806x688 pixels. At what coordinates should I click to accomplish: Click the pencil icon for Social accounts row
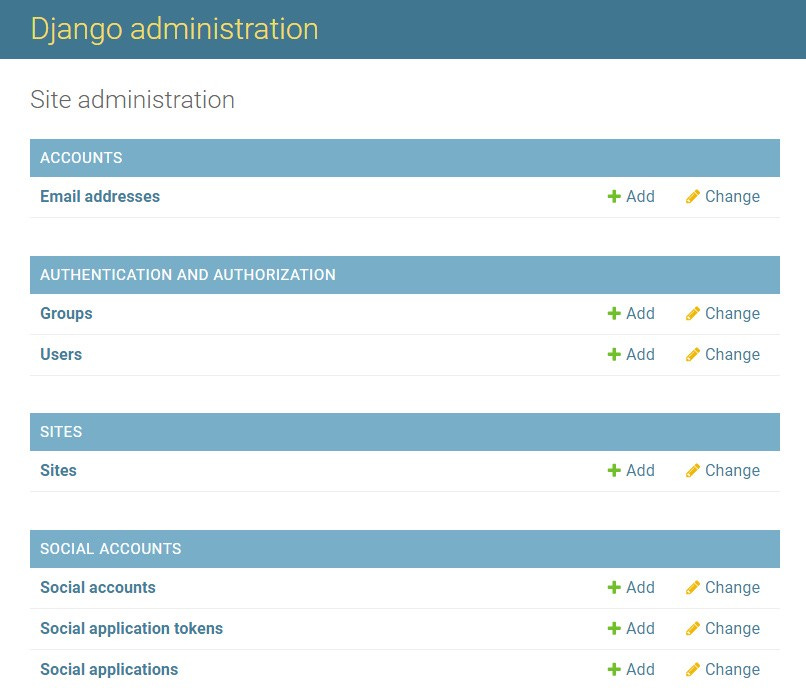coord(692,587)
